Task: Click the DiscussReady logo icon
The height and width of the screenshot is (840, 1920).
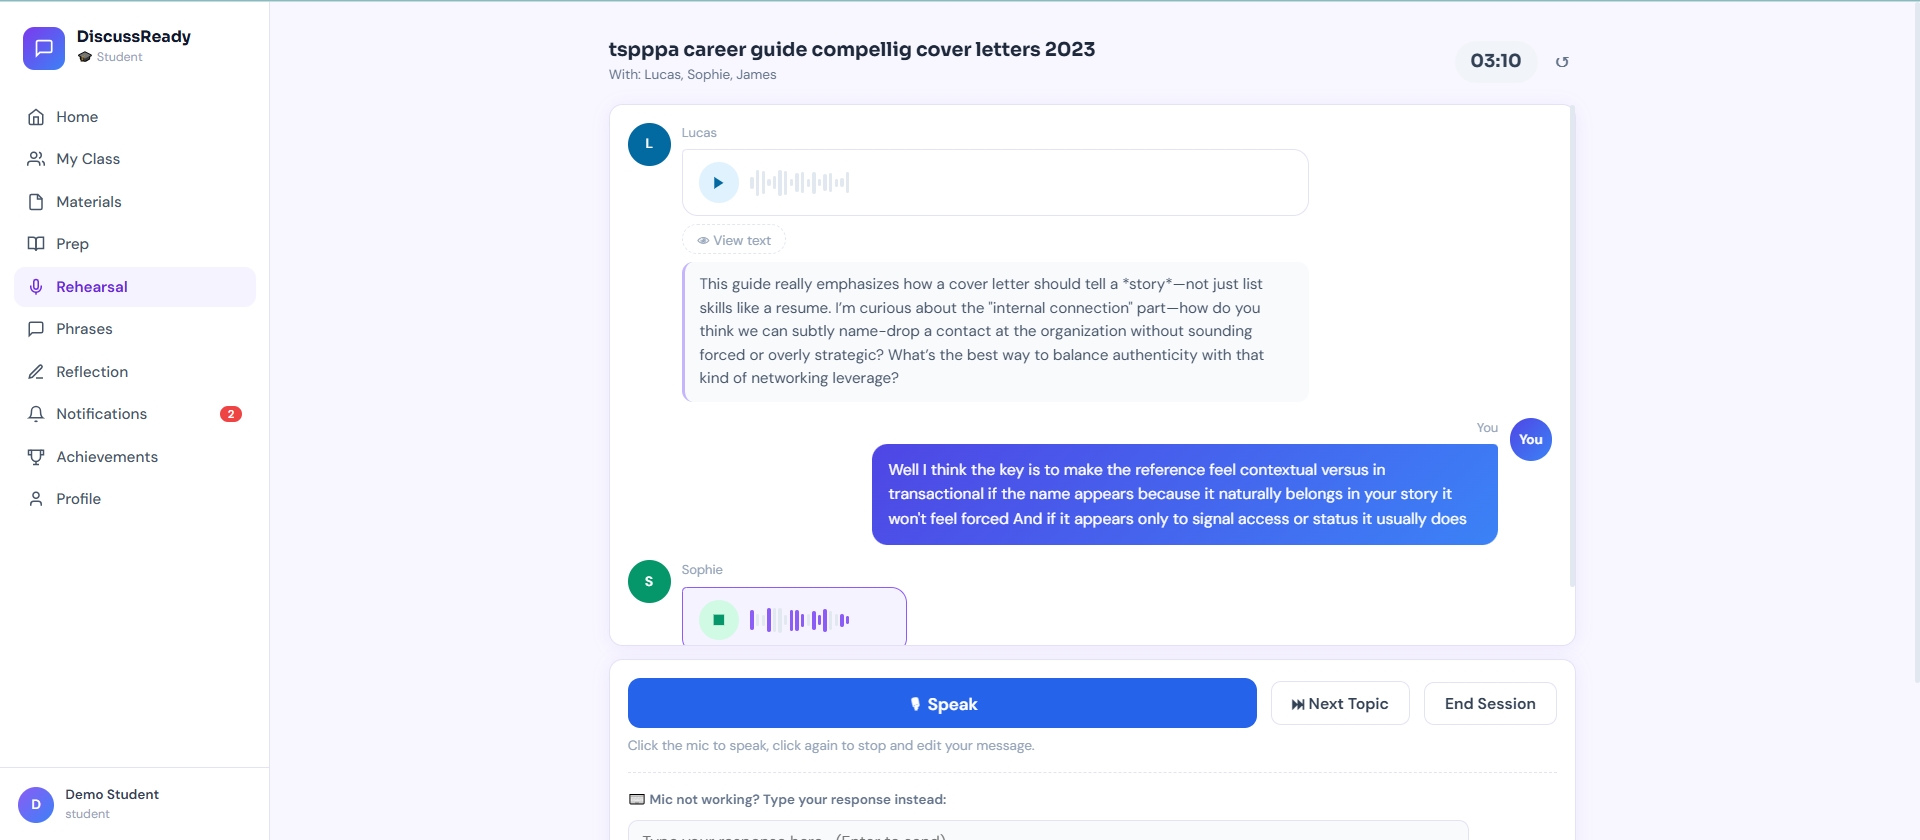Action: (x=44, y=48)
